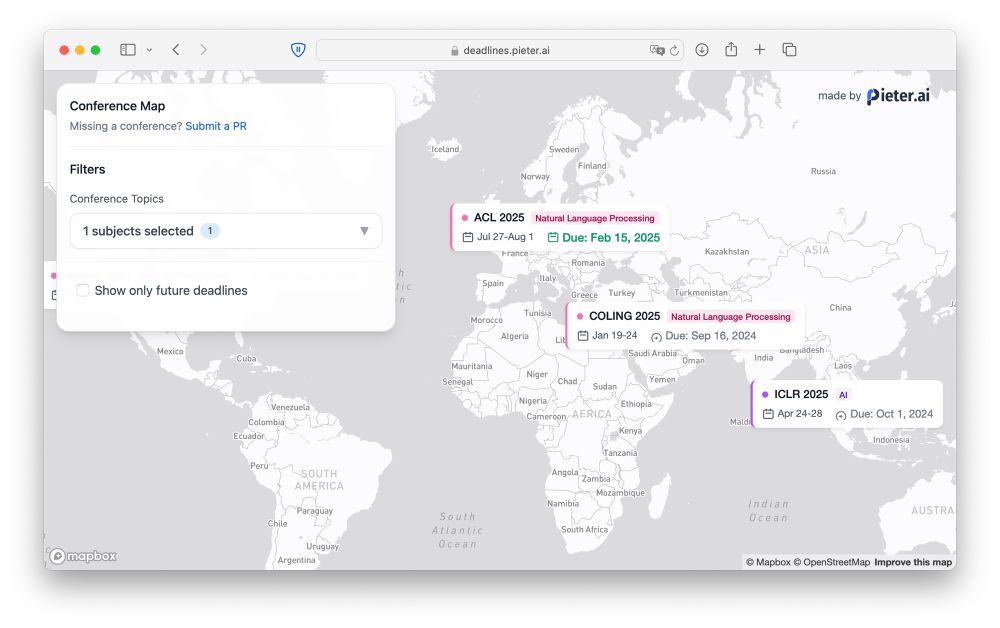Screen dimensions: 1000x628
Task: Click the ACL 2025 calendar date icon
Action: 467,237
